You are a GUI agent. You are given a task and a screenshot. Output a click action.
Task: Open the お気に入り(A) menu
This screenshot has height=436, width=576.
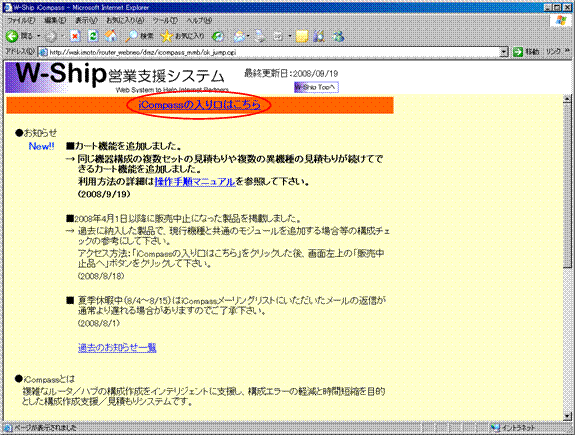(x=125, y=21)
